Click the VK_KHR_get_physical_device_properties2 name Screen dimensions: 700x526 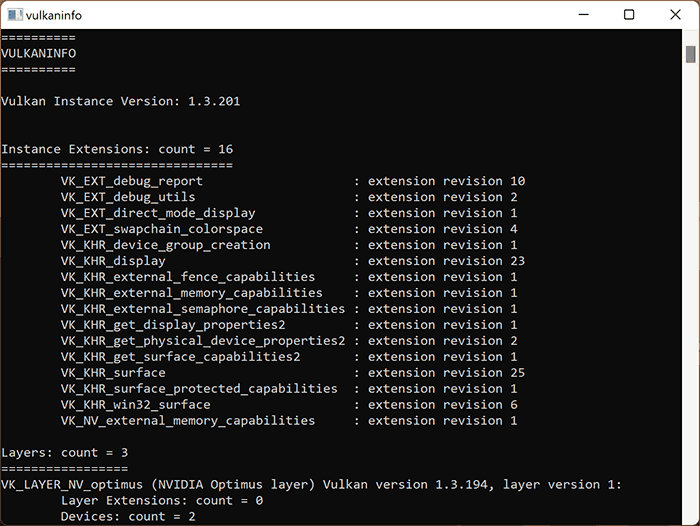tap(203, 341)
